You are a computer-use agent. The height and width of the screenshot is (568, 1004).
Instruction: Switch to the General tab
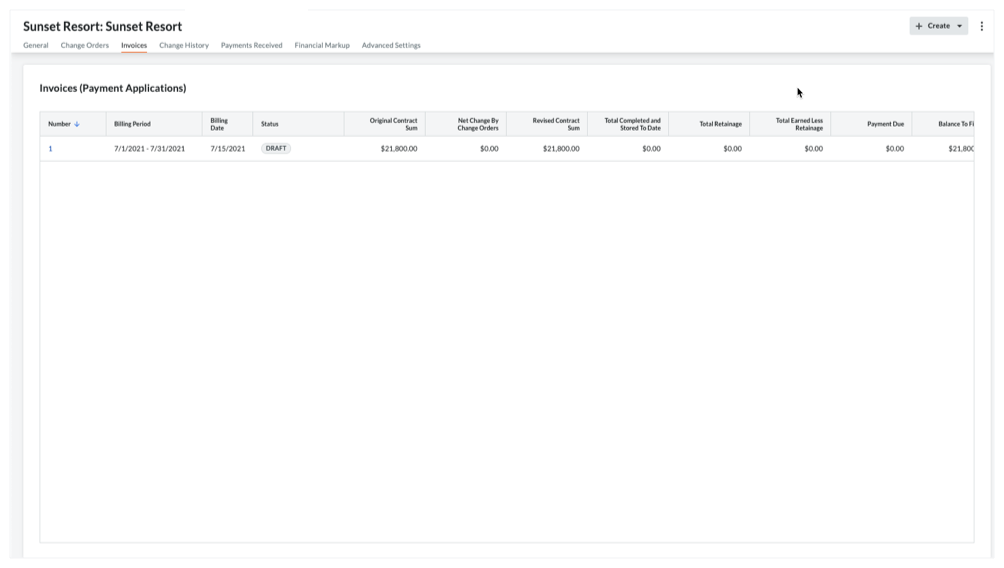click(x=35, y=45)
